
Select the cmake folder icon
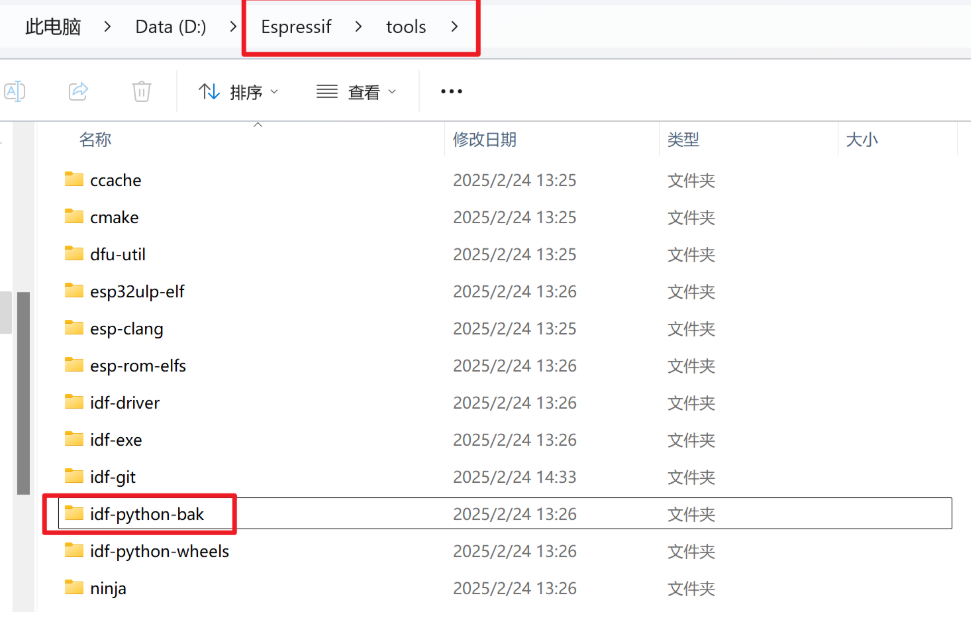[74, 217]
